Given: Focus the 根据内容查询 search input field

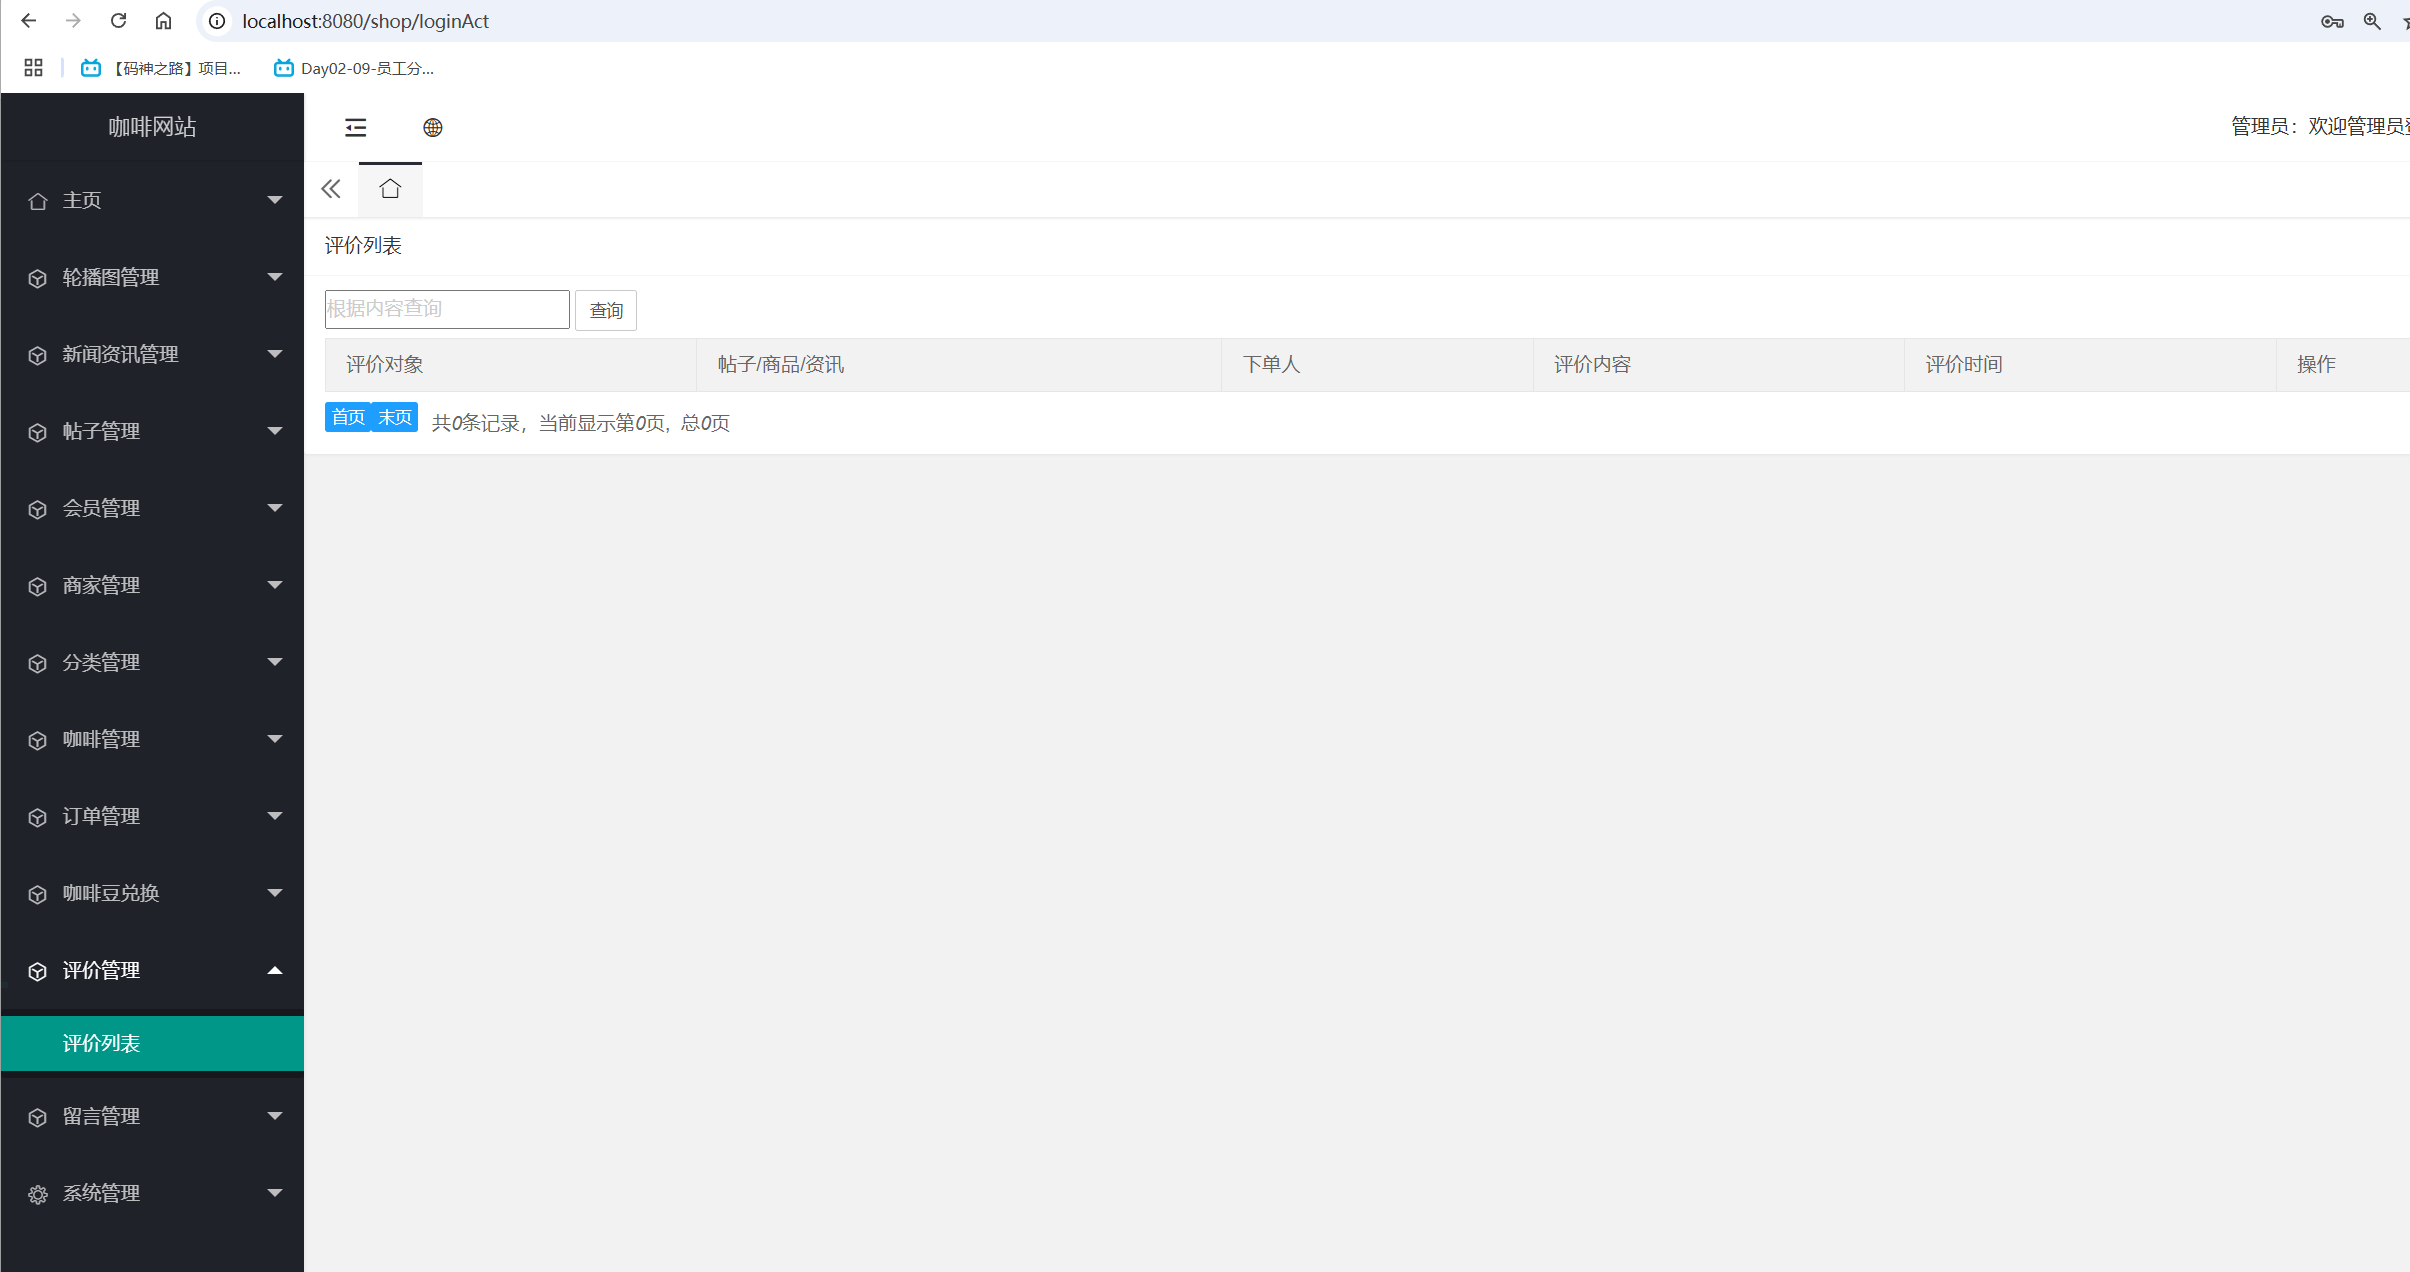Looking at the screenshot, I should point(447,309).
